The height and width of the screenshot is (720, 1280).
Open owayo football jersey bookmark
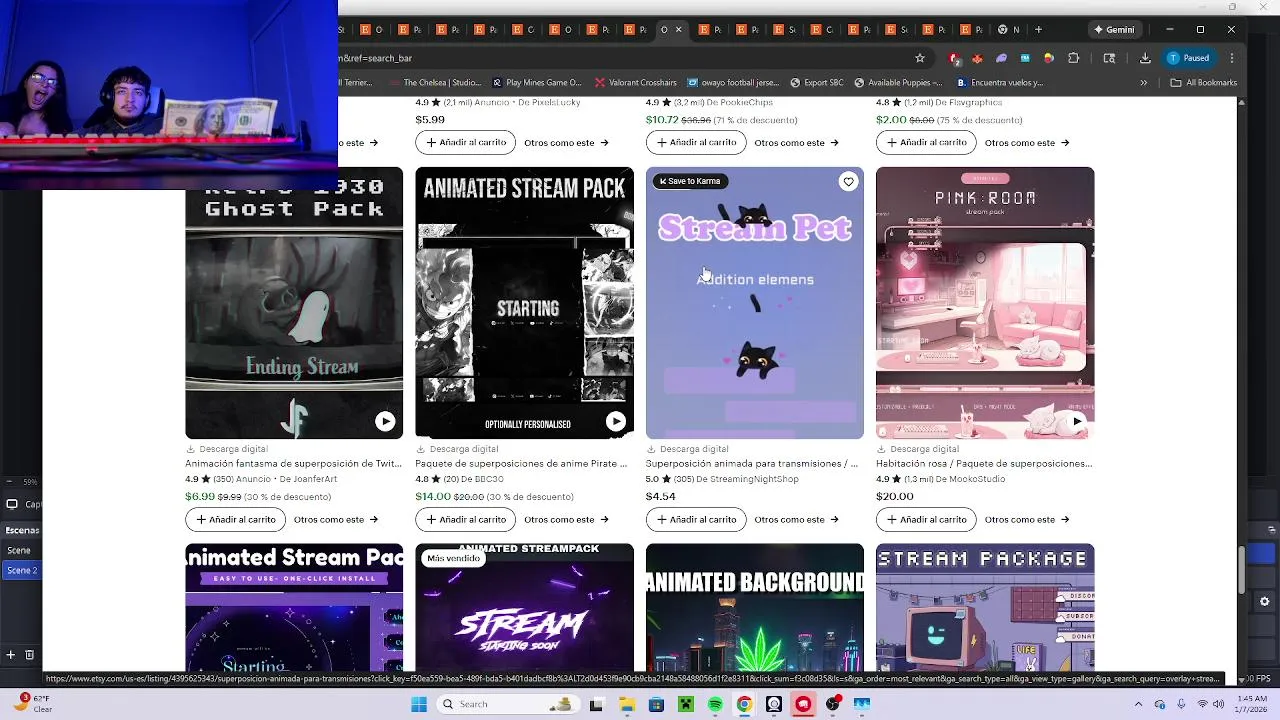(x=733, y=83)
